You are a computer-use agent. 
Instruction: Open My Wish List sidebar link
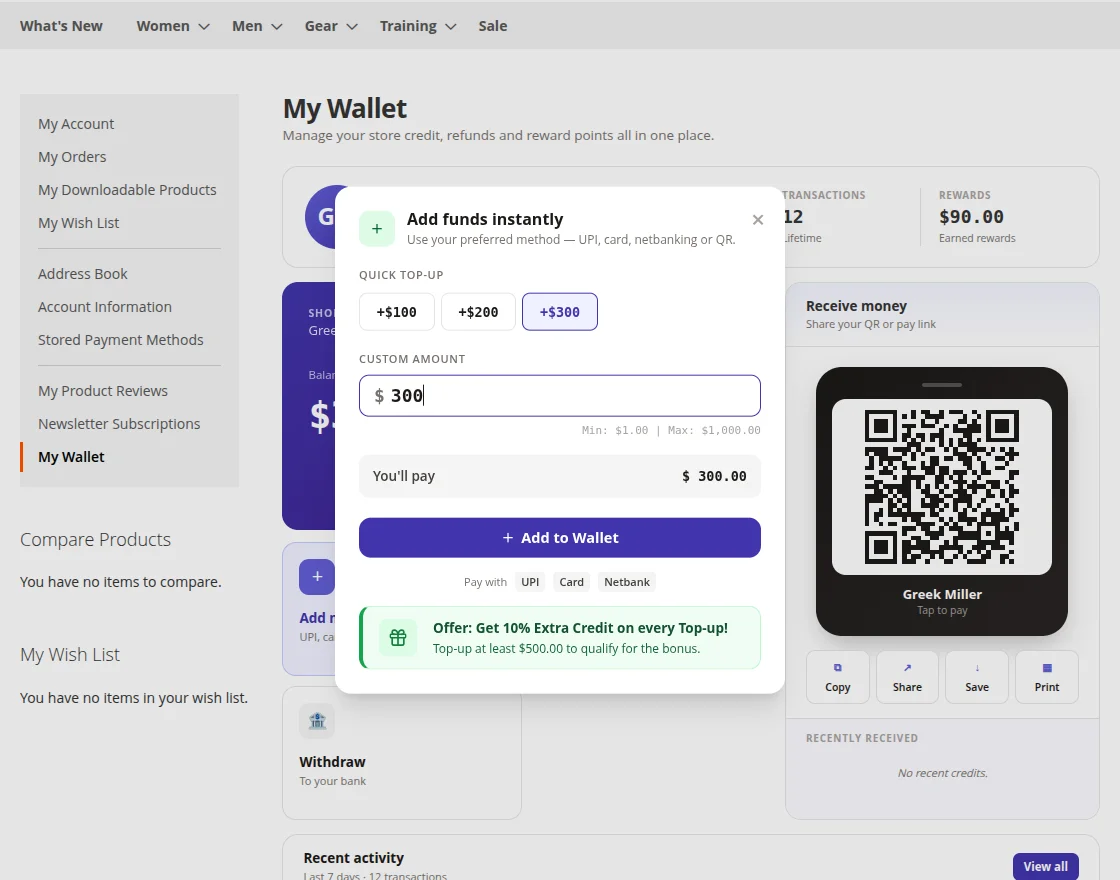pyautogui.click(x=79, y=222)
